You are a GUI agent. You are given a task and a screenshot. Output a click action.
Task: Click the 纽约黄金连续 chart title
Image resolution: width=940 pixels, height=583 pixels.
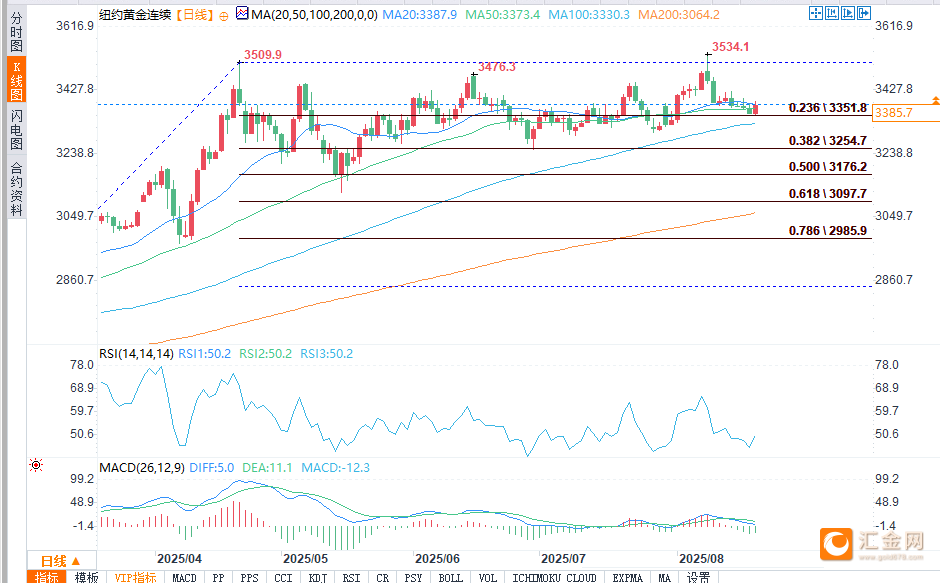click(135, 14)
